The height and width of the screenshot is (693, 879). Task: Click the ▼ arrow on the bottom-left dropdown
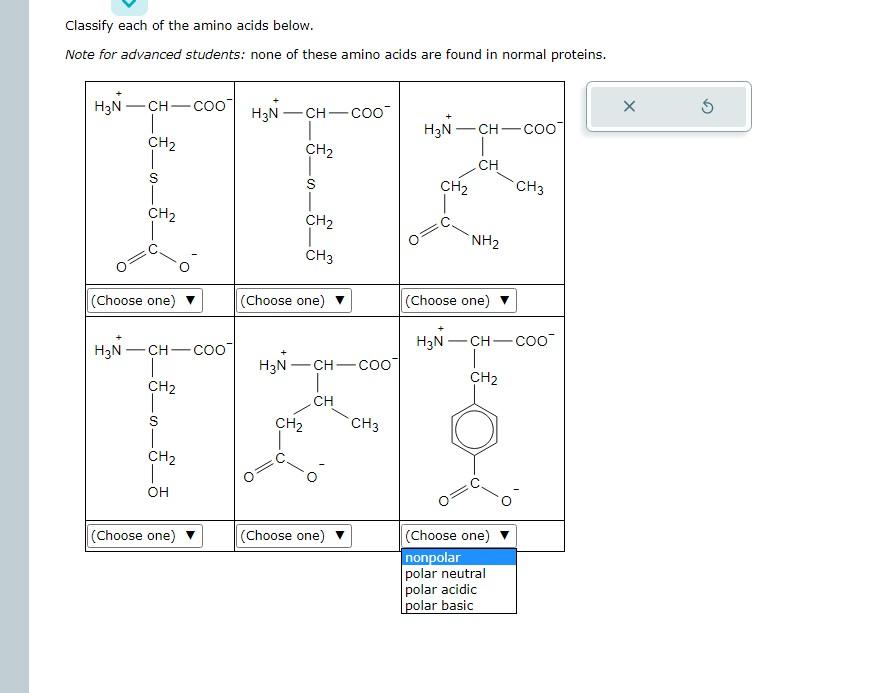pos(189,535)
